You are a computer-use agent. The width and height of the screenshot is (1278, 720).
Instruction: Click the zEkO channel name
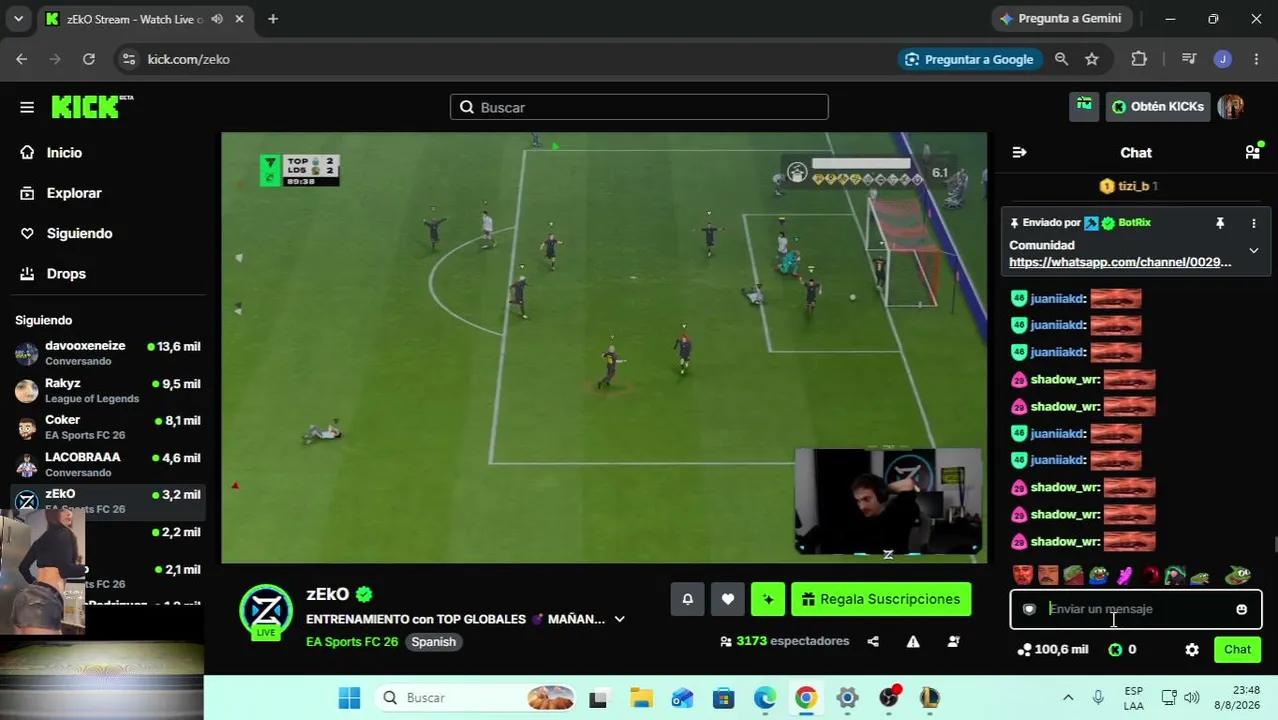(x=327, y=594)
